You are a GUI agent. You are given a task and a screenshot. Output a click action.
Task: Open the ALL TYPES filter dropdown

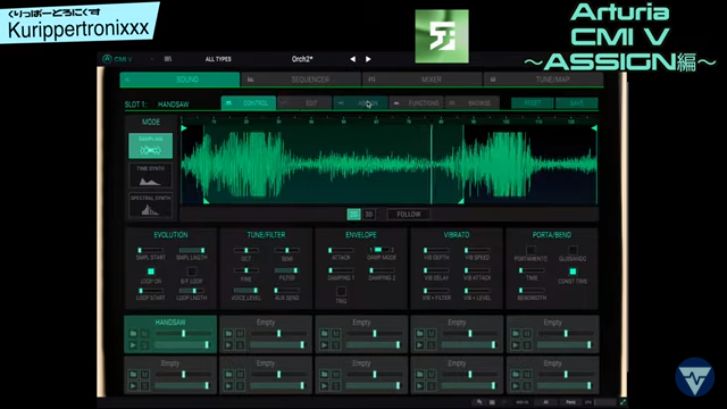(x=218, y=59)
